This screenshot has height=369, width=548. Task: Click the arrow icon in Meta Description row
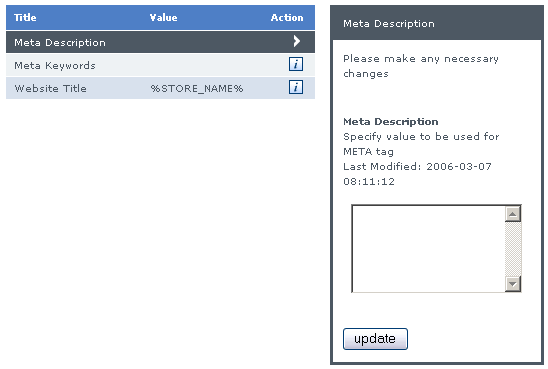(x=296, y=41)
